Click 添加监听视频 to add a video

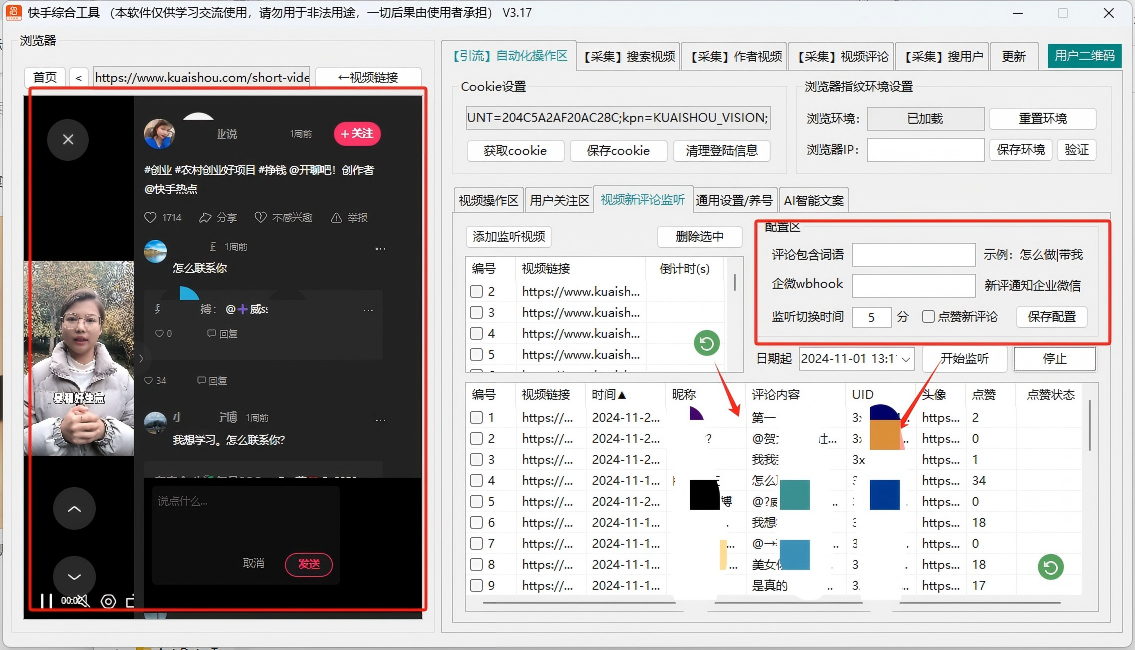coord(509,237)
